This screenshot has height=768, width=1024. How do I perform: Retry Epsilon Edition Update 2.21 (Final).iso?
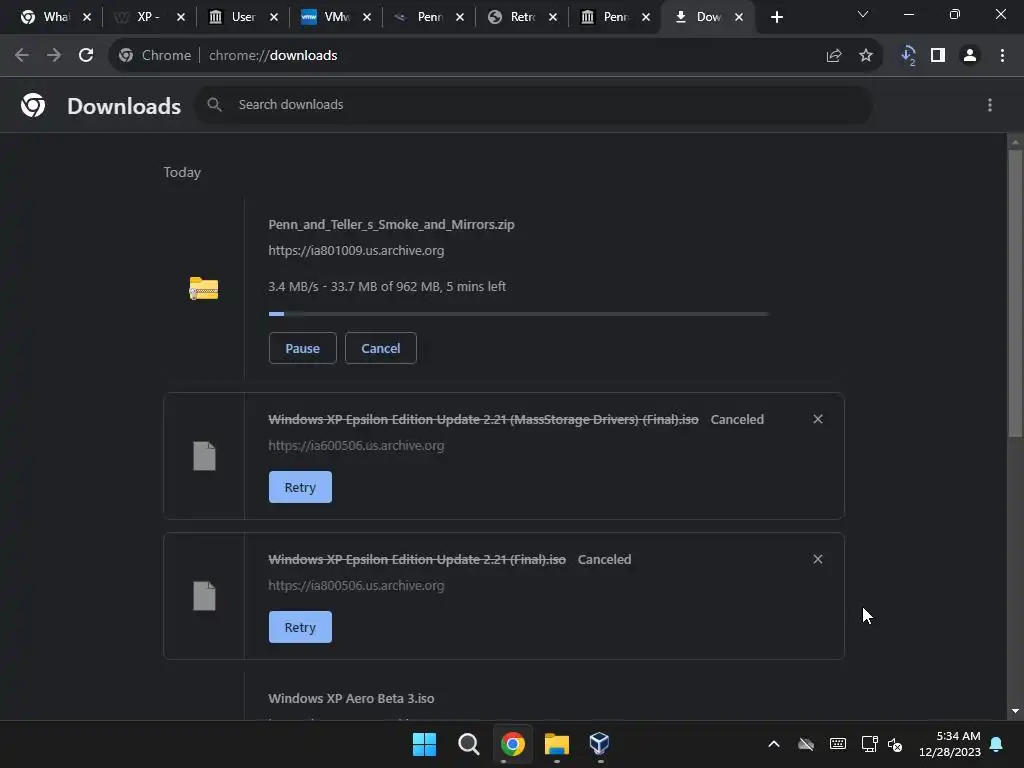[300, 627]
